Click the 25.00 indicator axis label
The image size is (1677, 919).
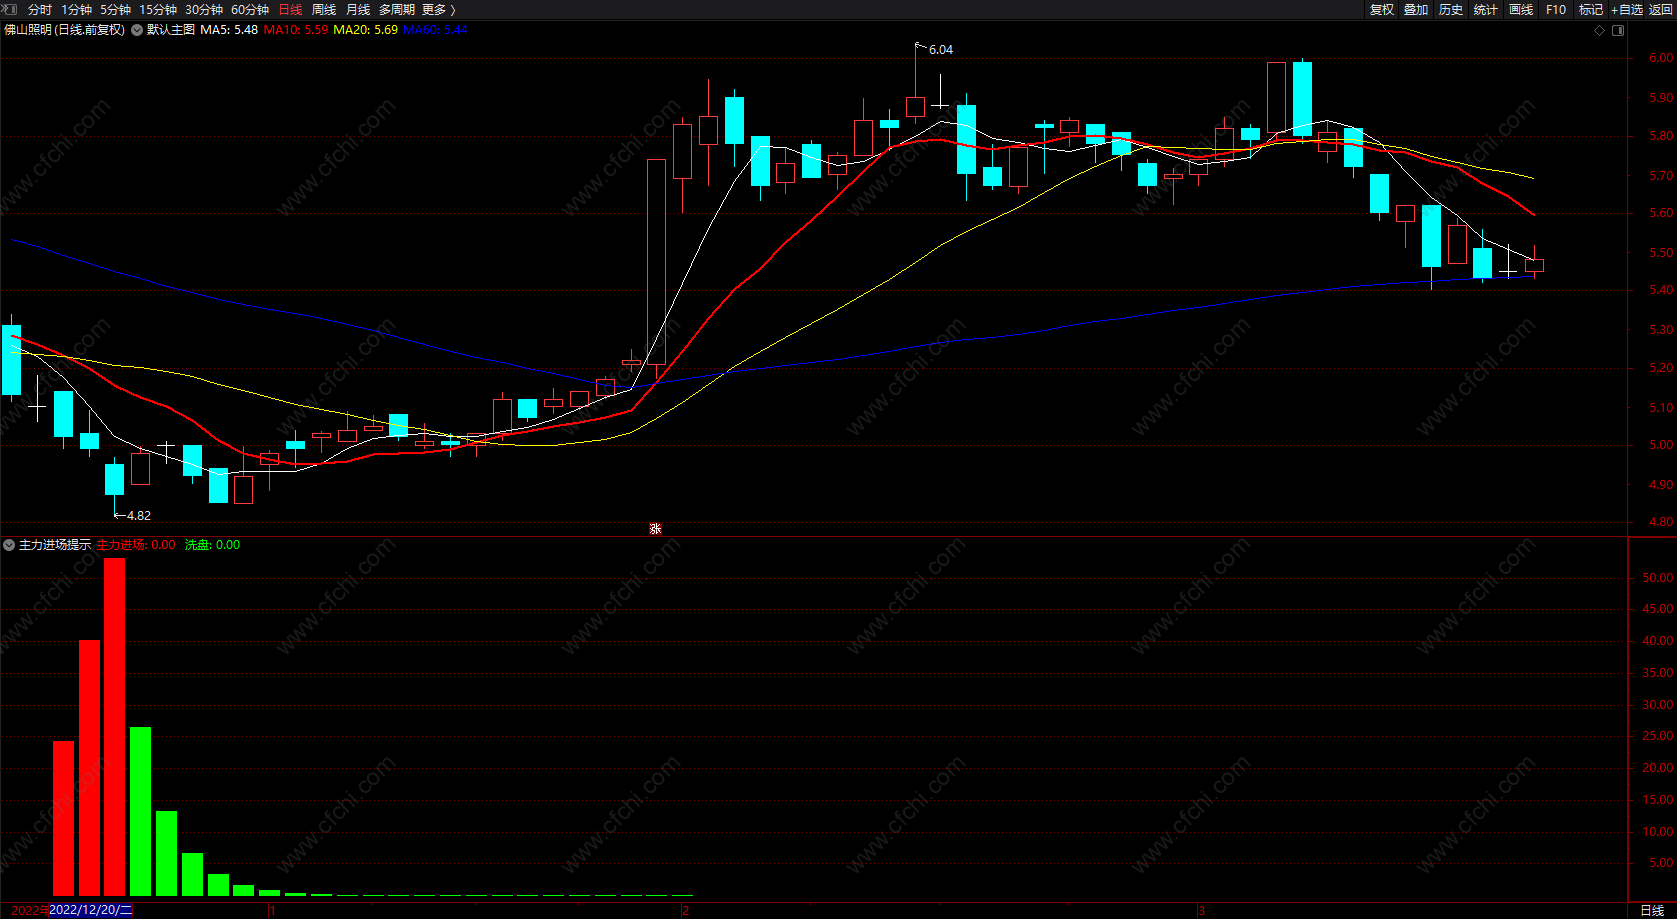[x=1657, y=736]
